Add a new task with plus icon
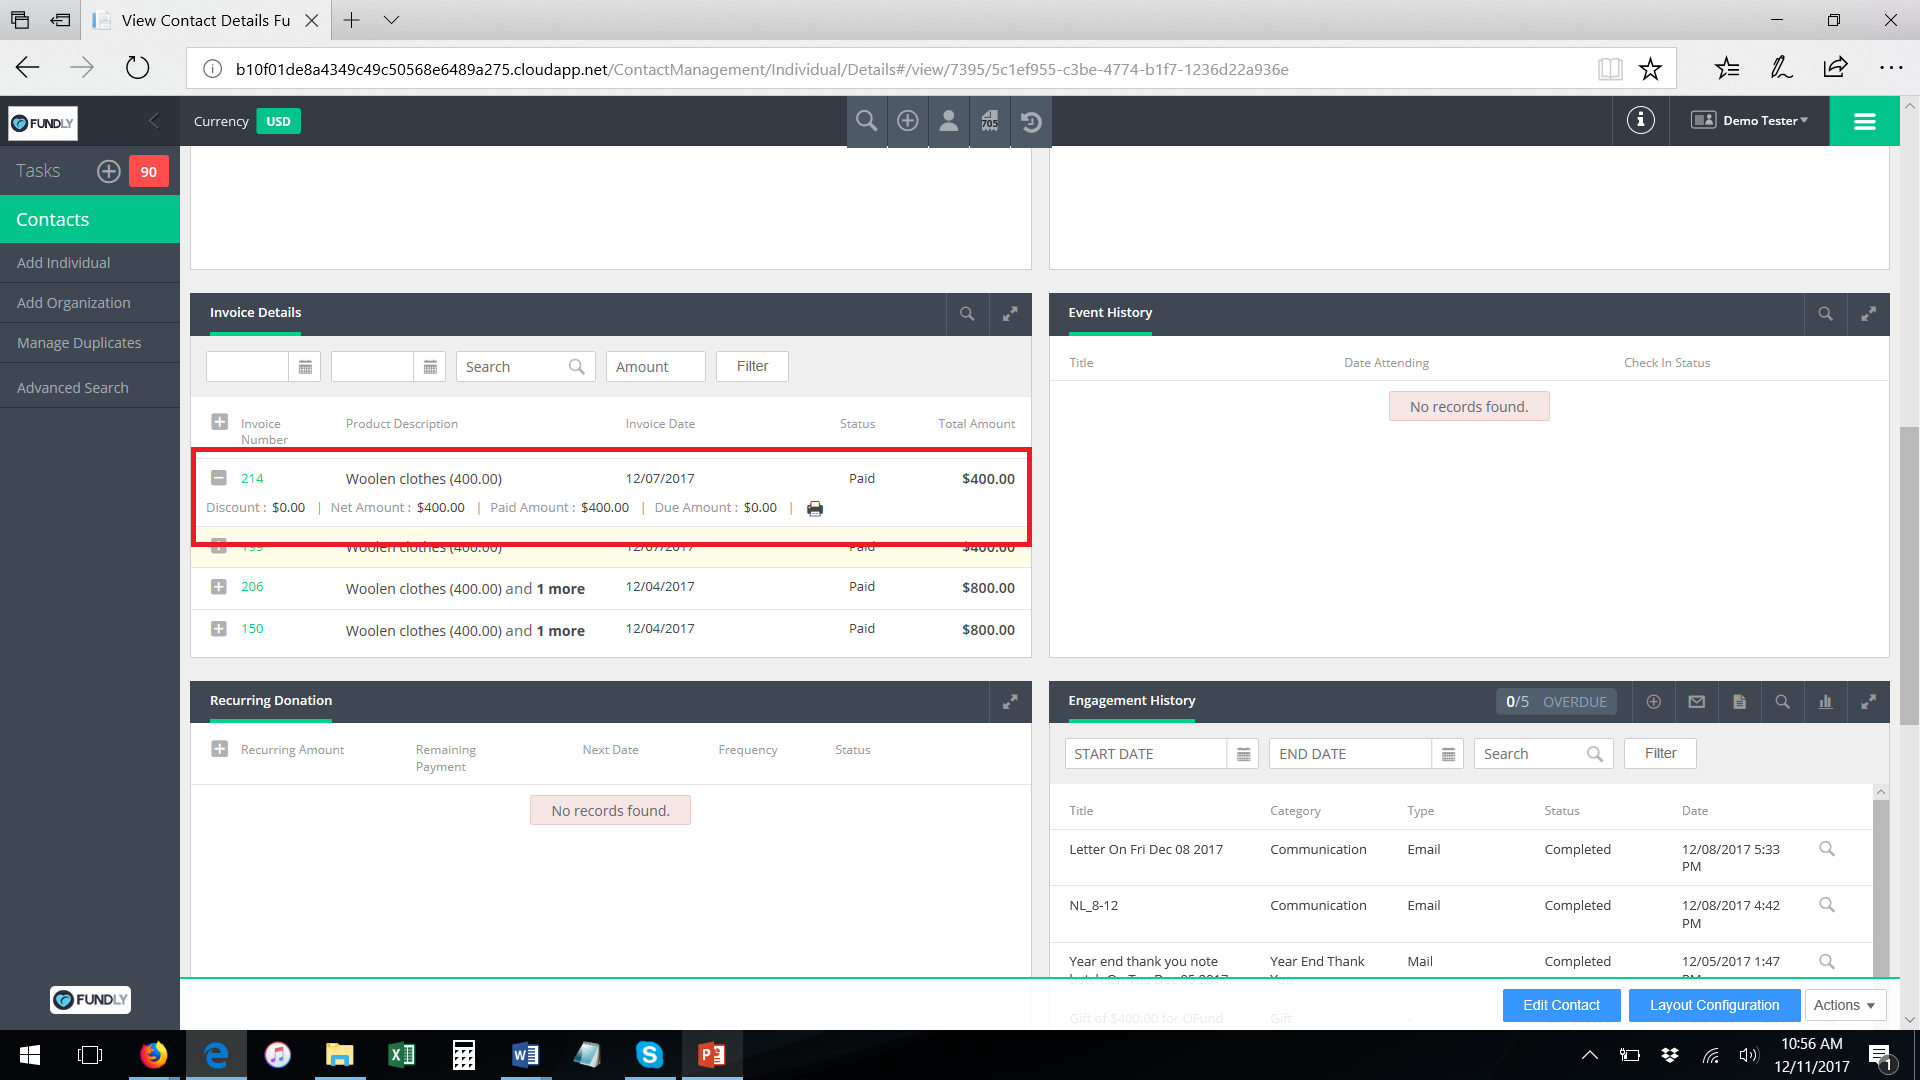This screenshot has width=1920, height=1080. click(x=108, y=171)
